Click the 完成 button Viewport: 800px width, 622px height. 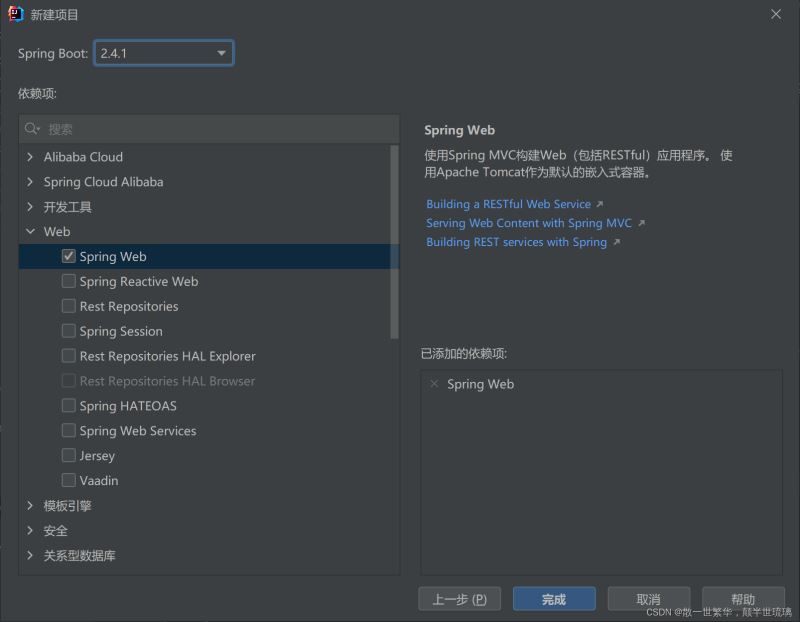coord(554,599)
